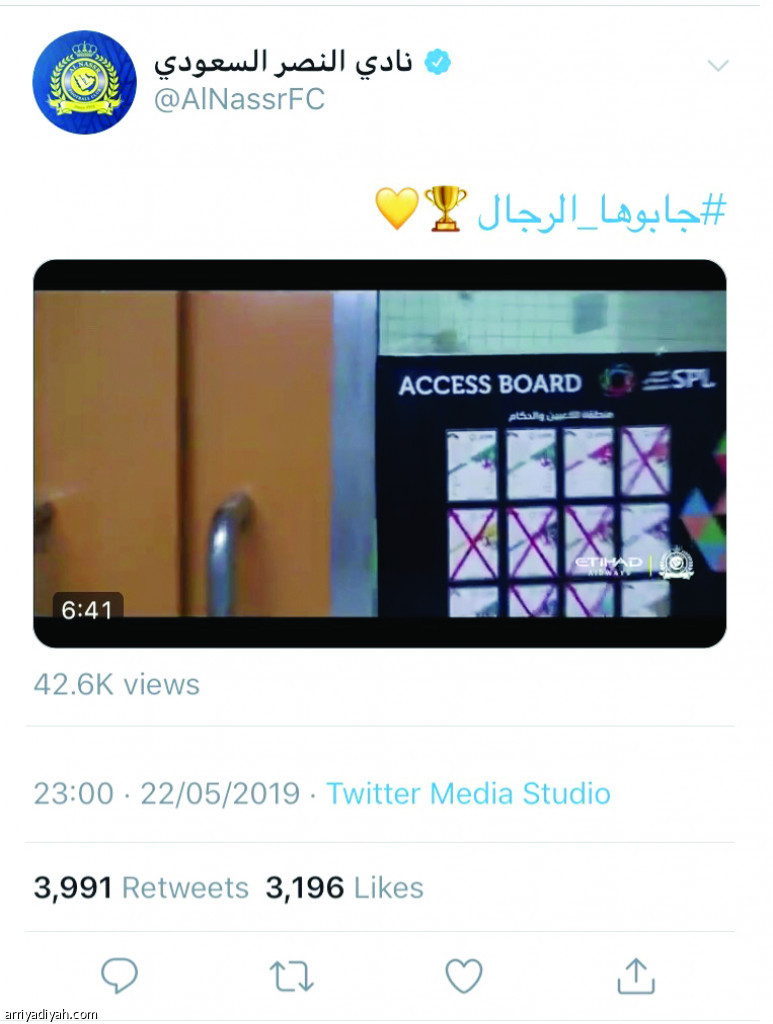Click the yellow heart emoji
The image size is (773, 1024).
397,209
